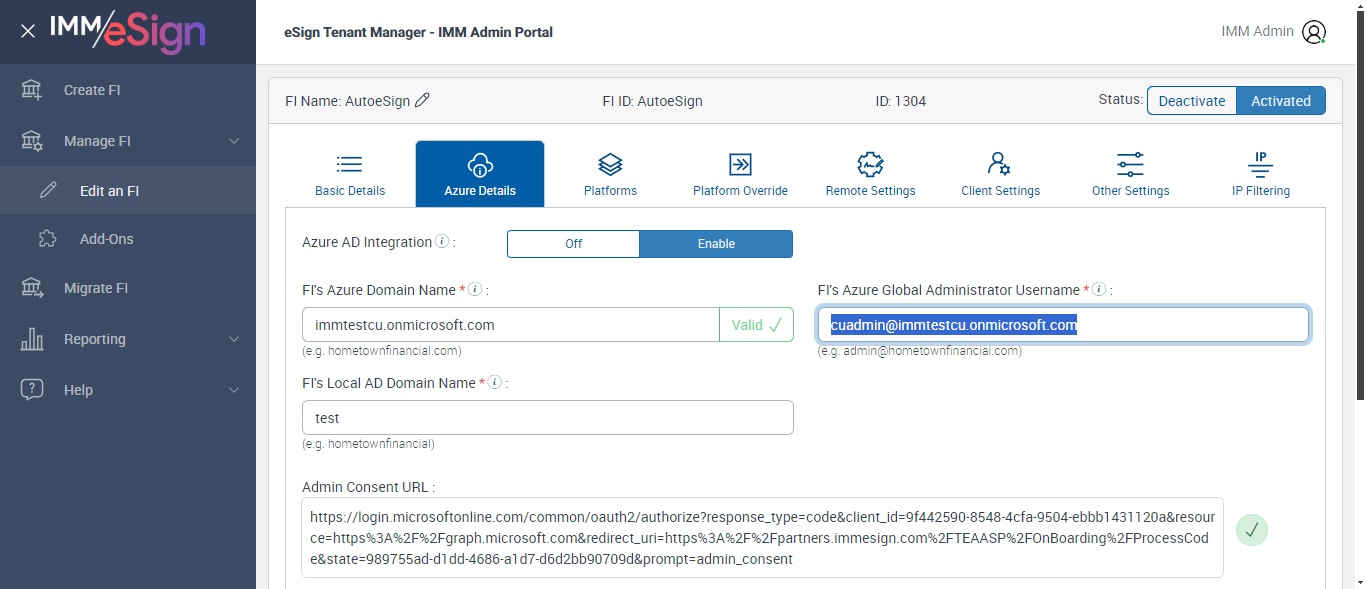The image size is (1366, 589).
Task: Click the Client Settings person-gear icon
Action: [x=1000, y=164]
